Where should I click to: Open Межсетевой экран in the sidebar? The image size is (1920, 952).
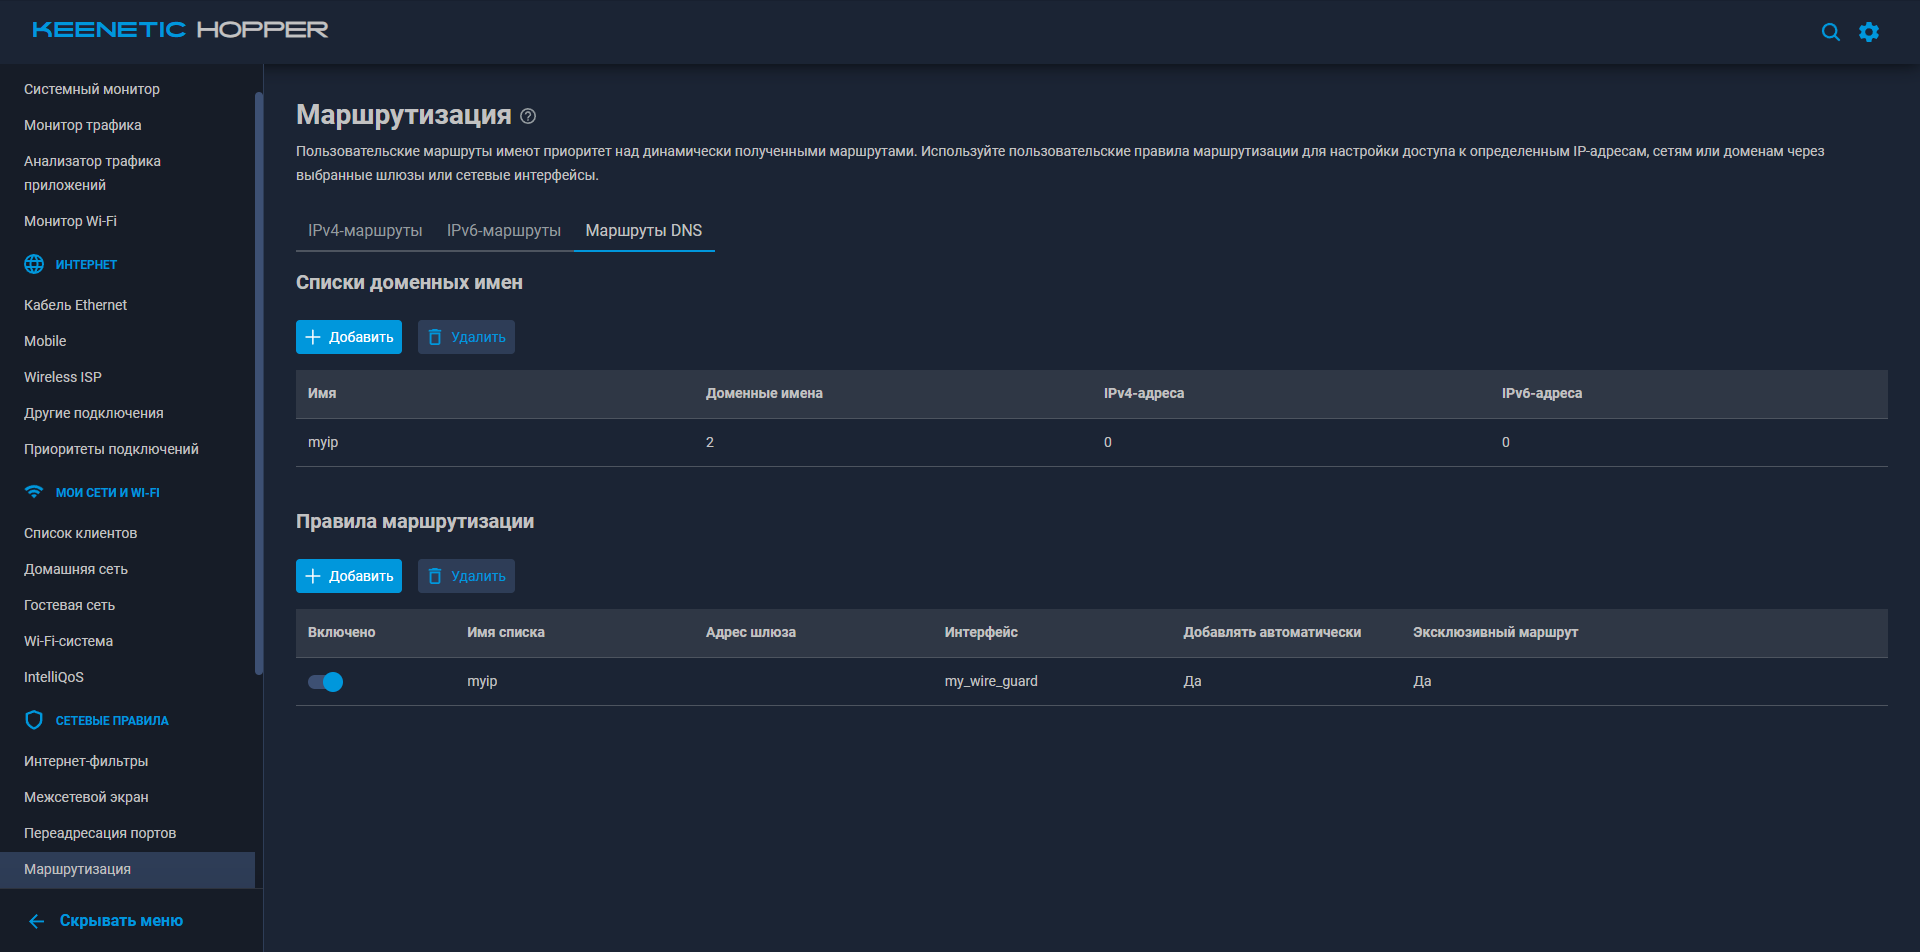(86, 797)
